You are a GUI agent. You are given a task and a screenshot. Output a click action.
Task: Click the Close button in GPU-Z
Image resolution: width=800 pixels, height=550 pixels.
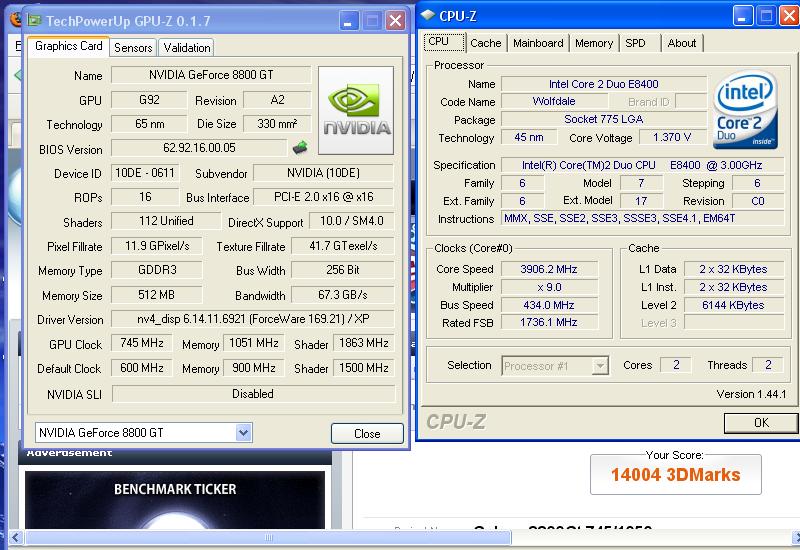[367, 434]
